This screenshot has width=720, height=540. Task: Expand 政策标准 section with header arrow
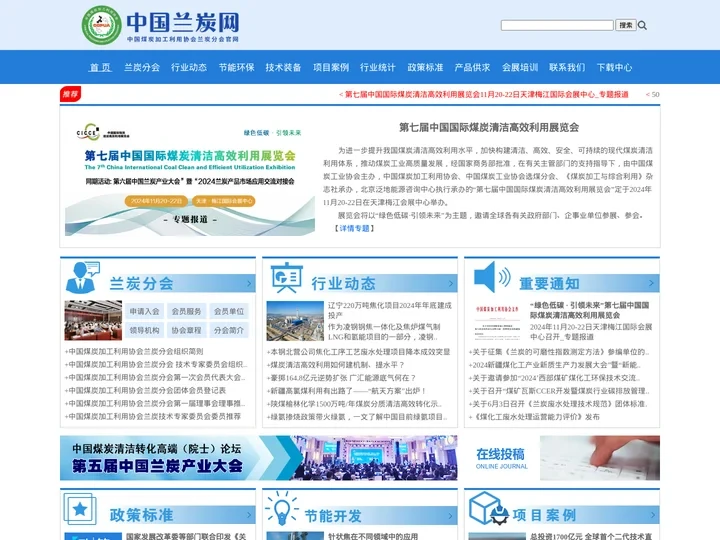coord(249,515)
